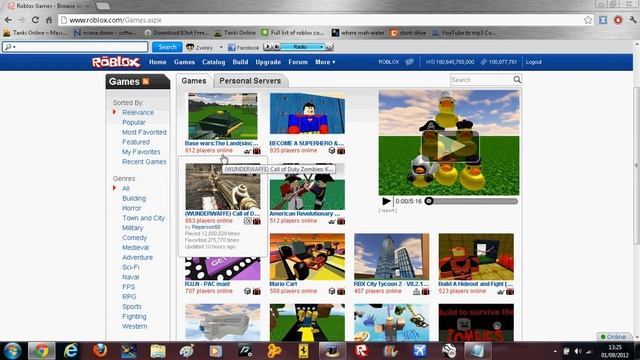Select the Games tab
640x360 pixels.
[x=194, y=81]
